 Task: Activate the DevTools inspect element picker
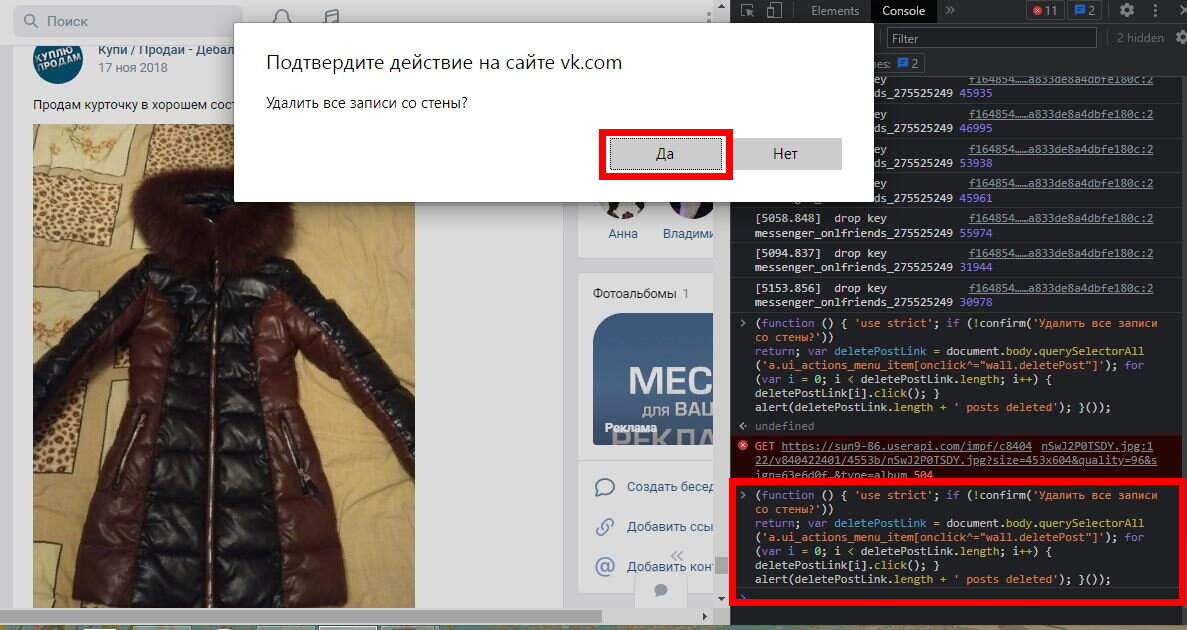coord(747,11)
